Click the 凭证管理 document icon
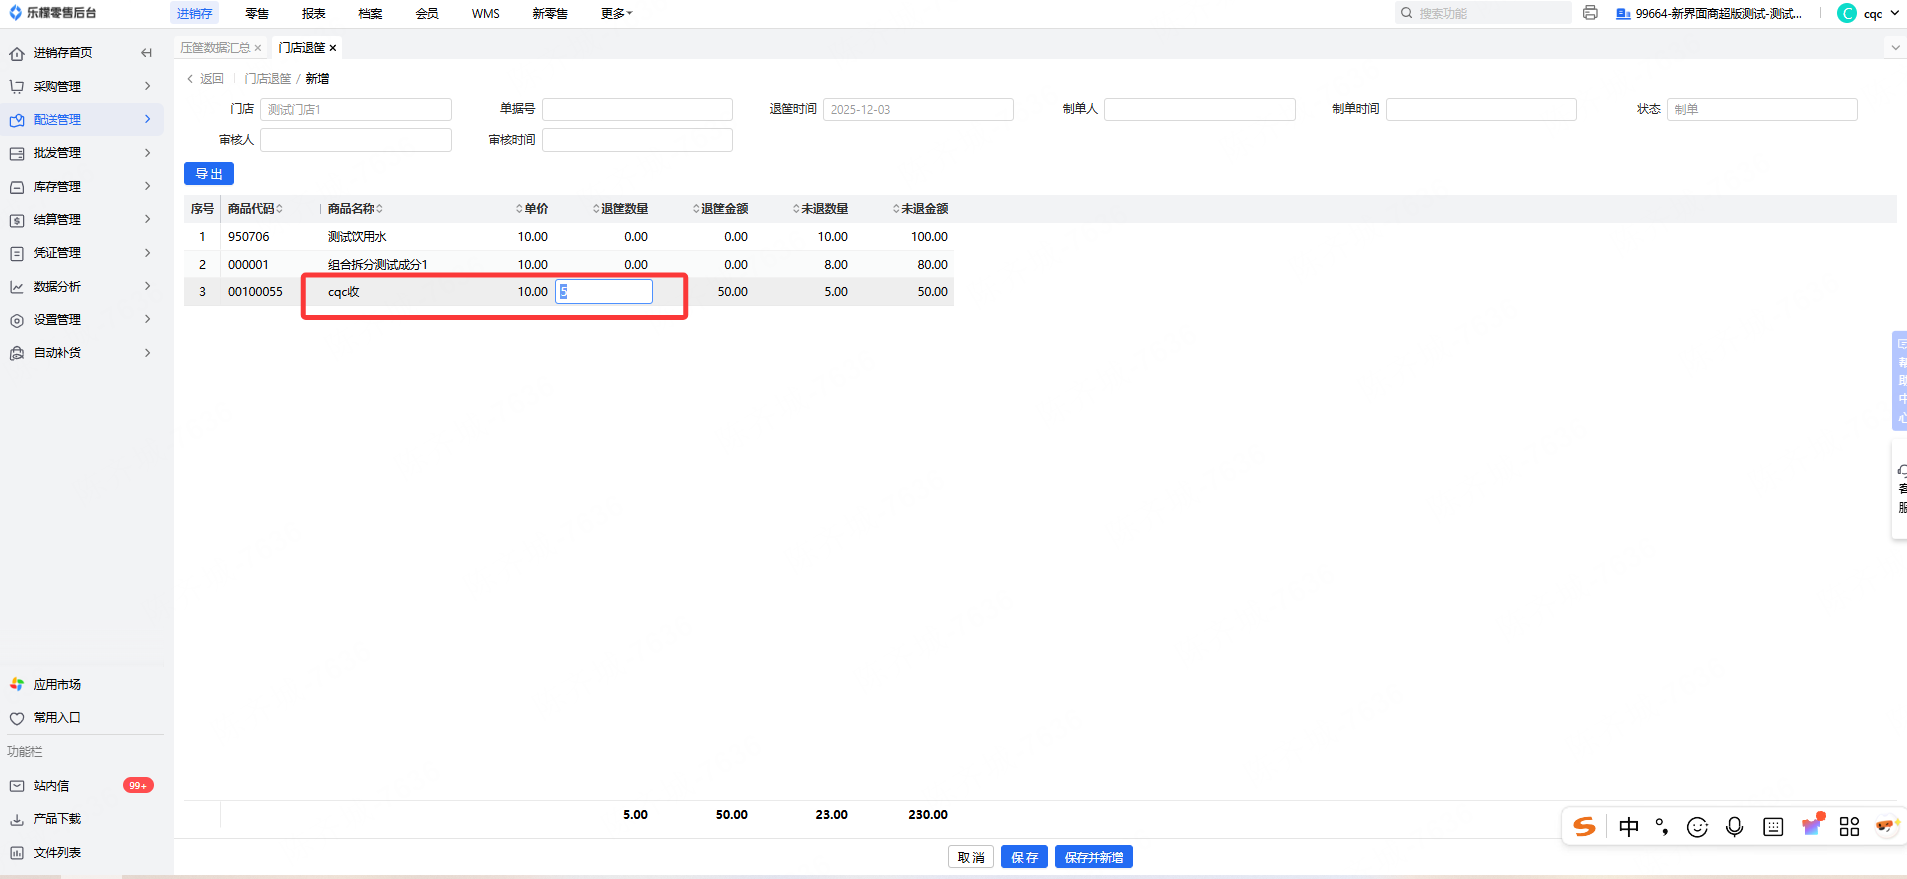 pyautogui.click(x=17, y=253)
